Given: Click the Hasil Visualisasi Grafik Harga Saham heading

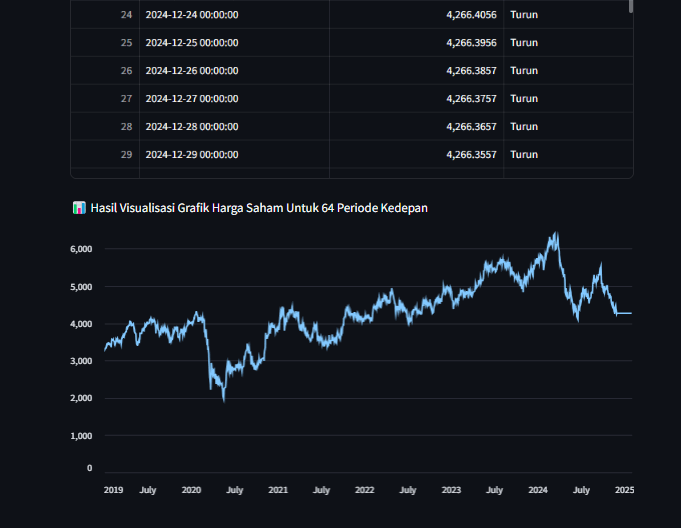Looking at the screenshot, I should coord(259,208).
